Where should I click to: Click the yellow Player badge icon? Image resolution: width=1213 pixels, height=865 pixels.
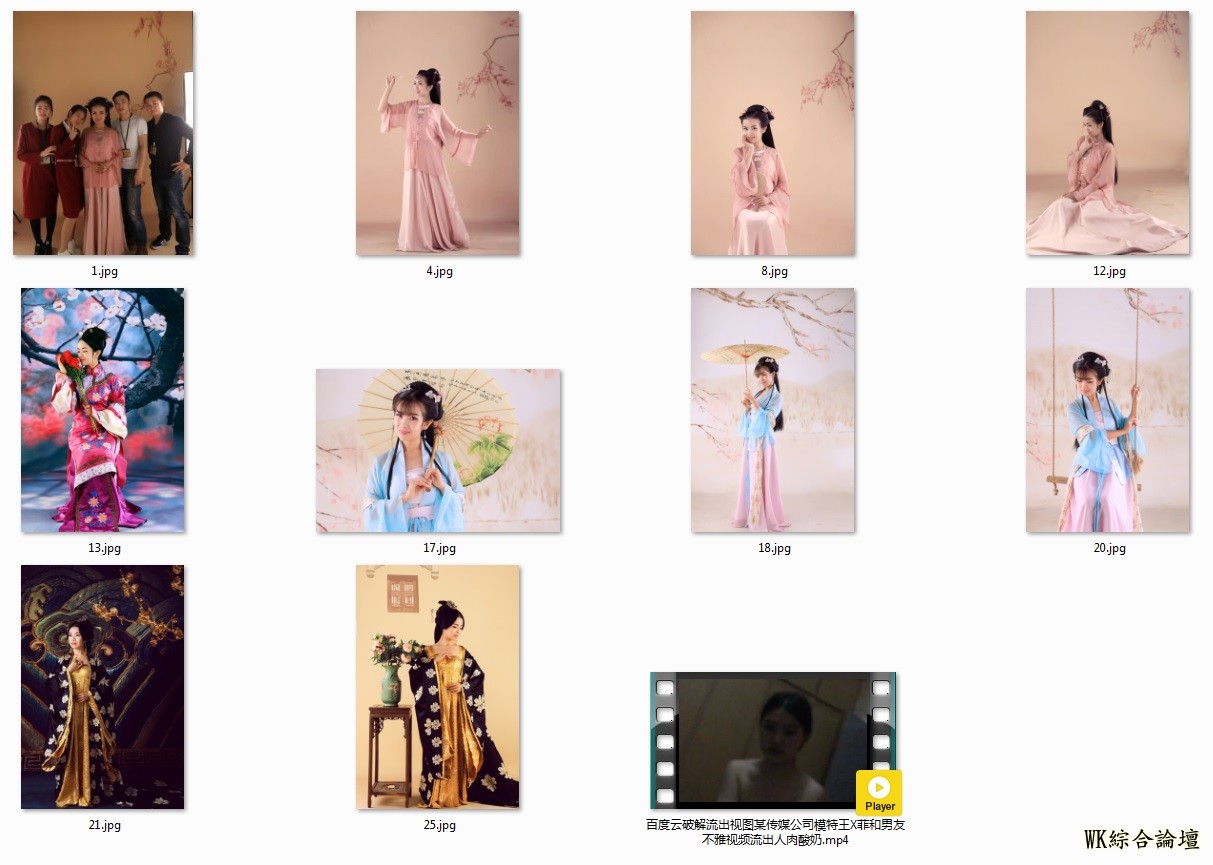pos(879,792)
